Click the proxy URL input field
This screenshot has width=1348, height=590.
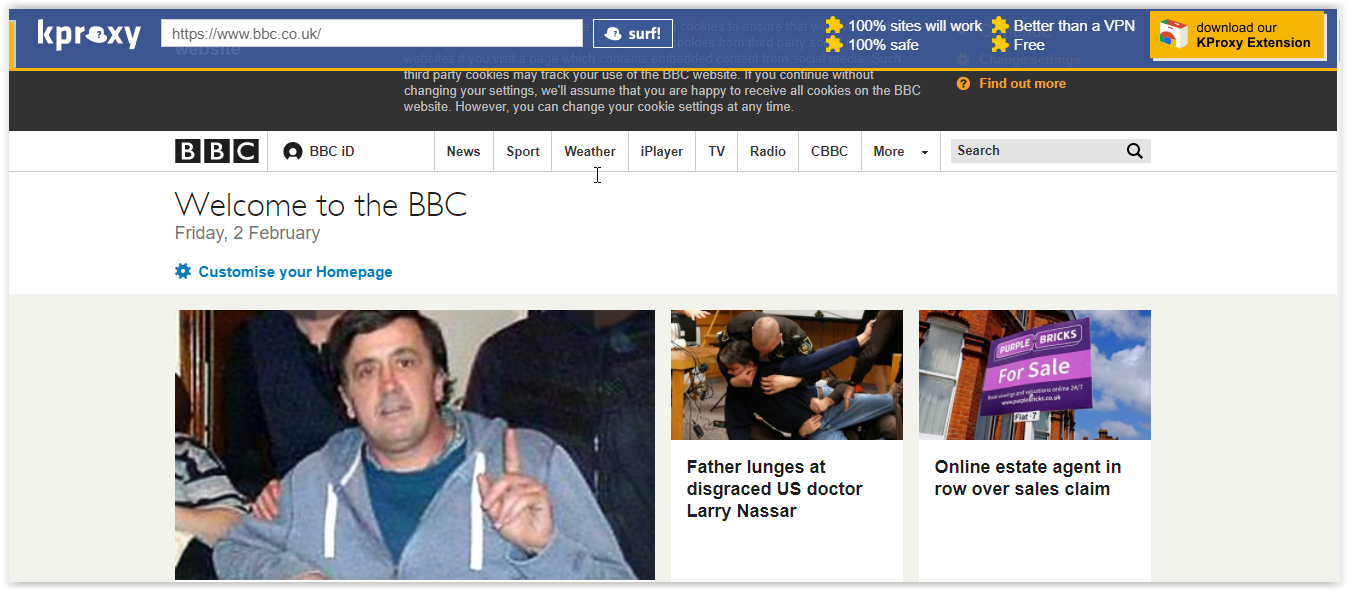tap(372, 33)
